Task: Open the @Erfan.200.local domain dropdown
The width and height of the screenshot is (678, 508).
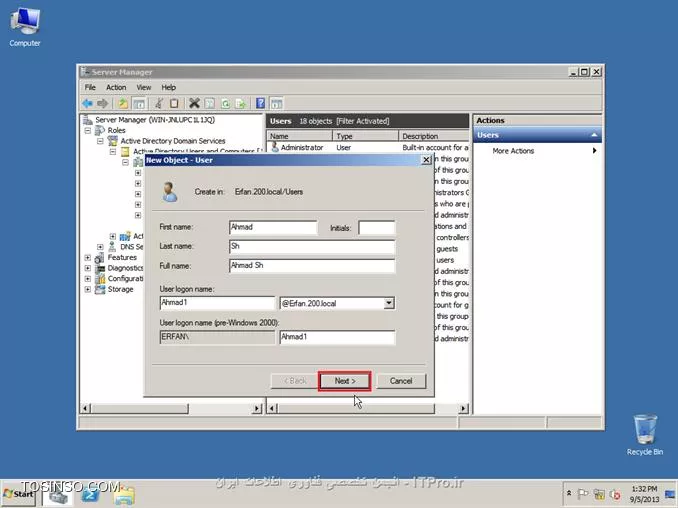Action: coord(389,303)
